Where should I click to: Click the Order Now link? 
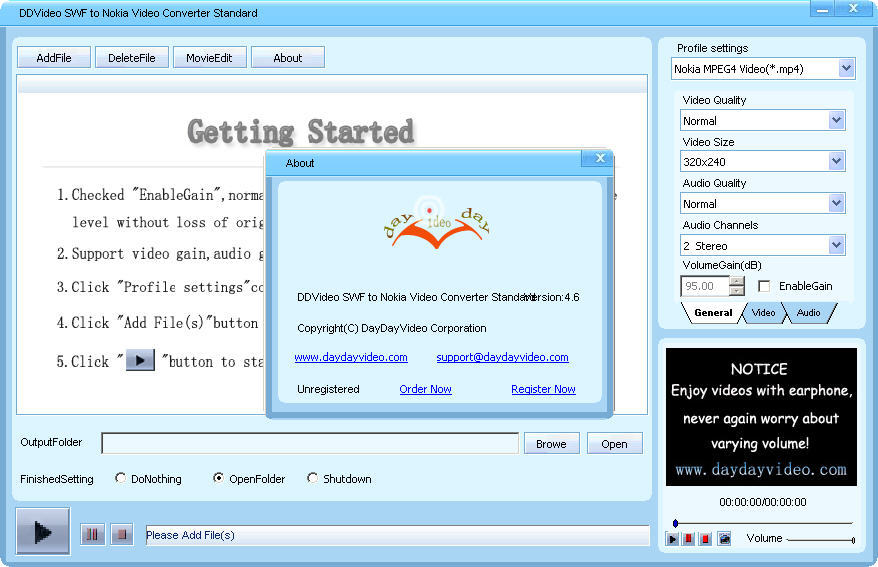pos(426,389)
